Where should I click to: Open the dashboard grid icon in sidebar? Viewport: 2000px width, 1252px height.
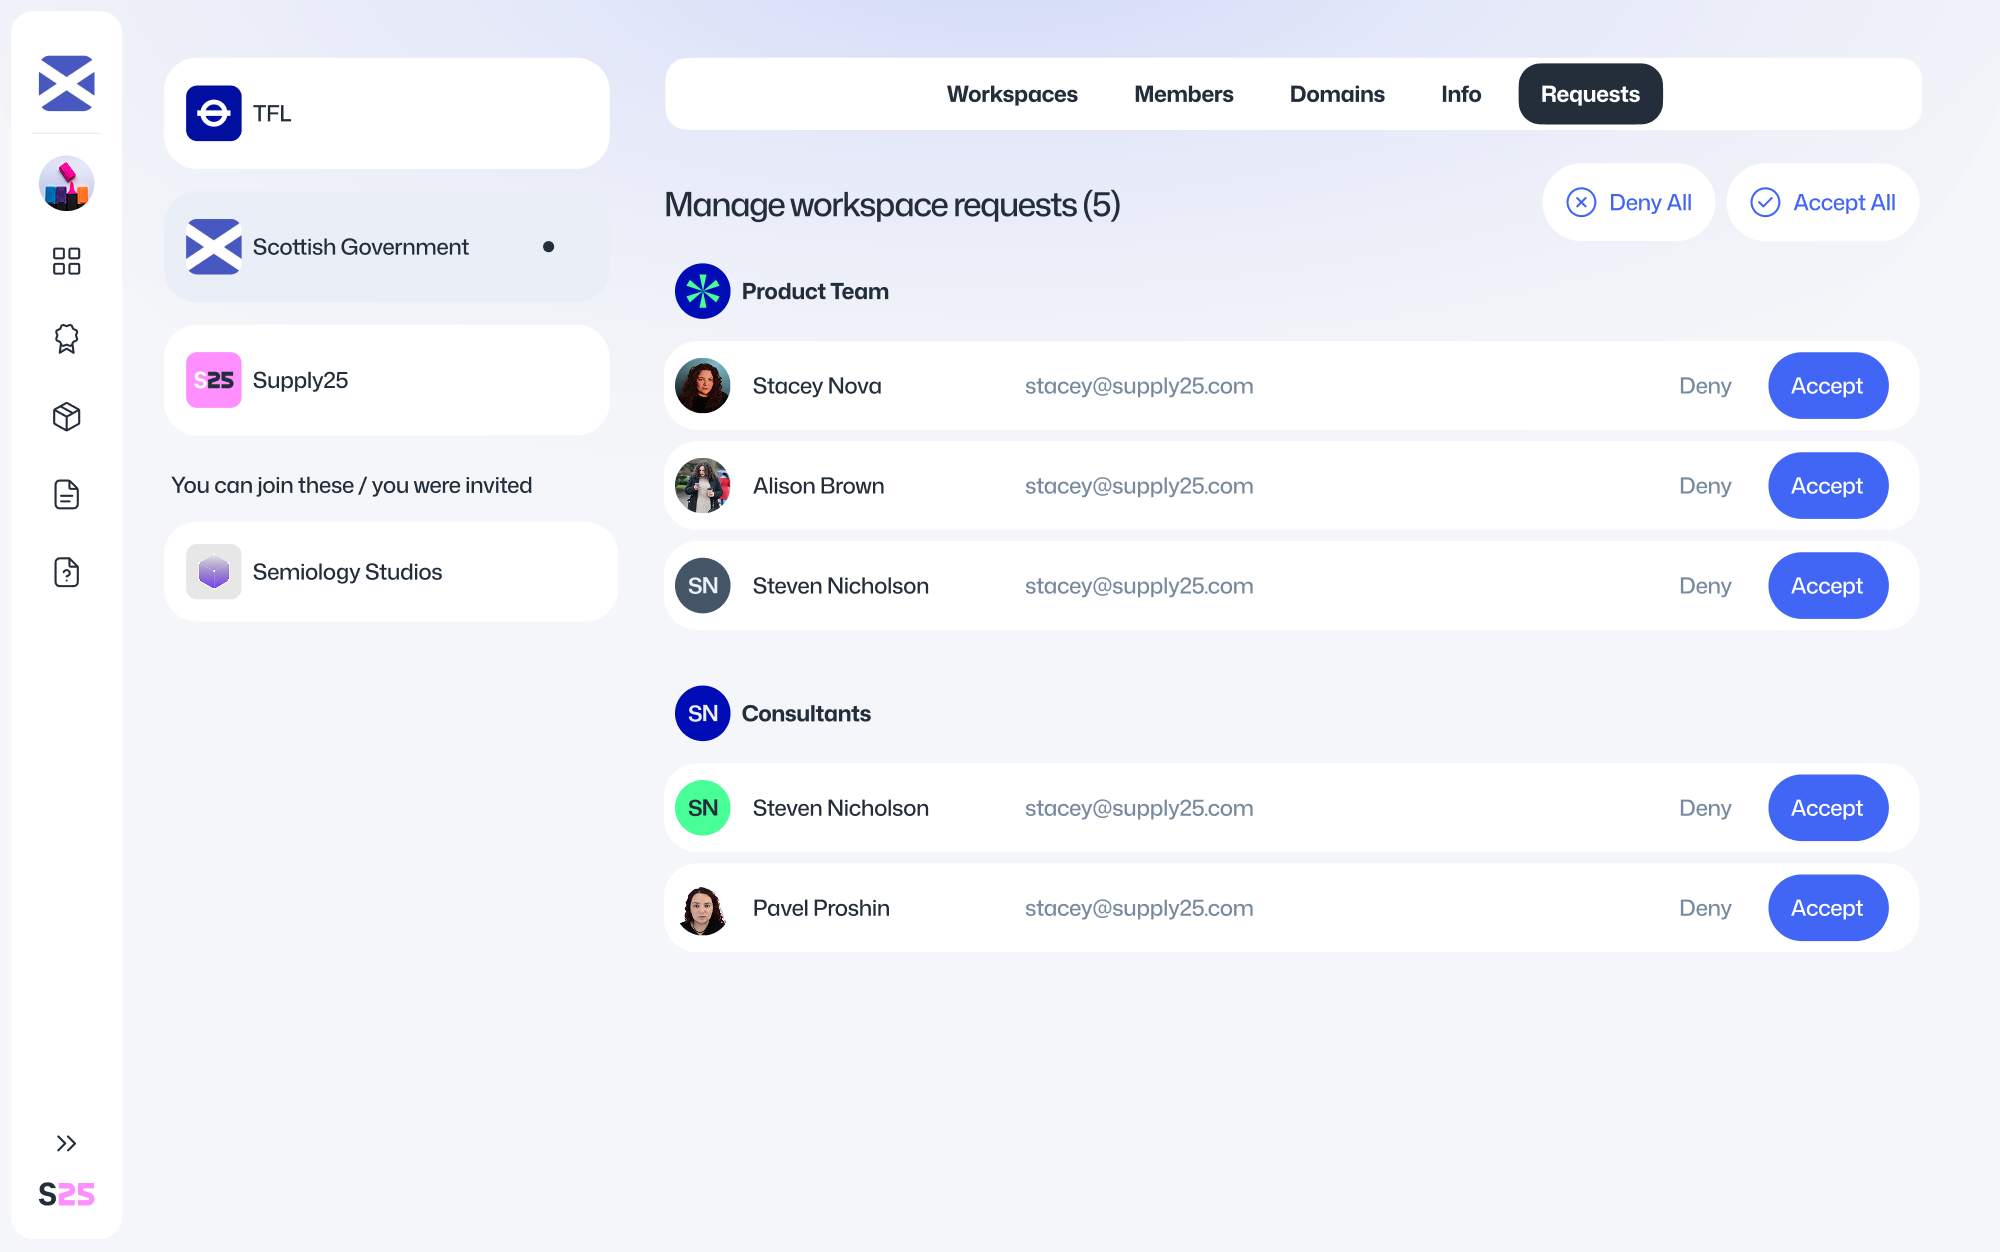click(66, 261)
